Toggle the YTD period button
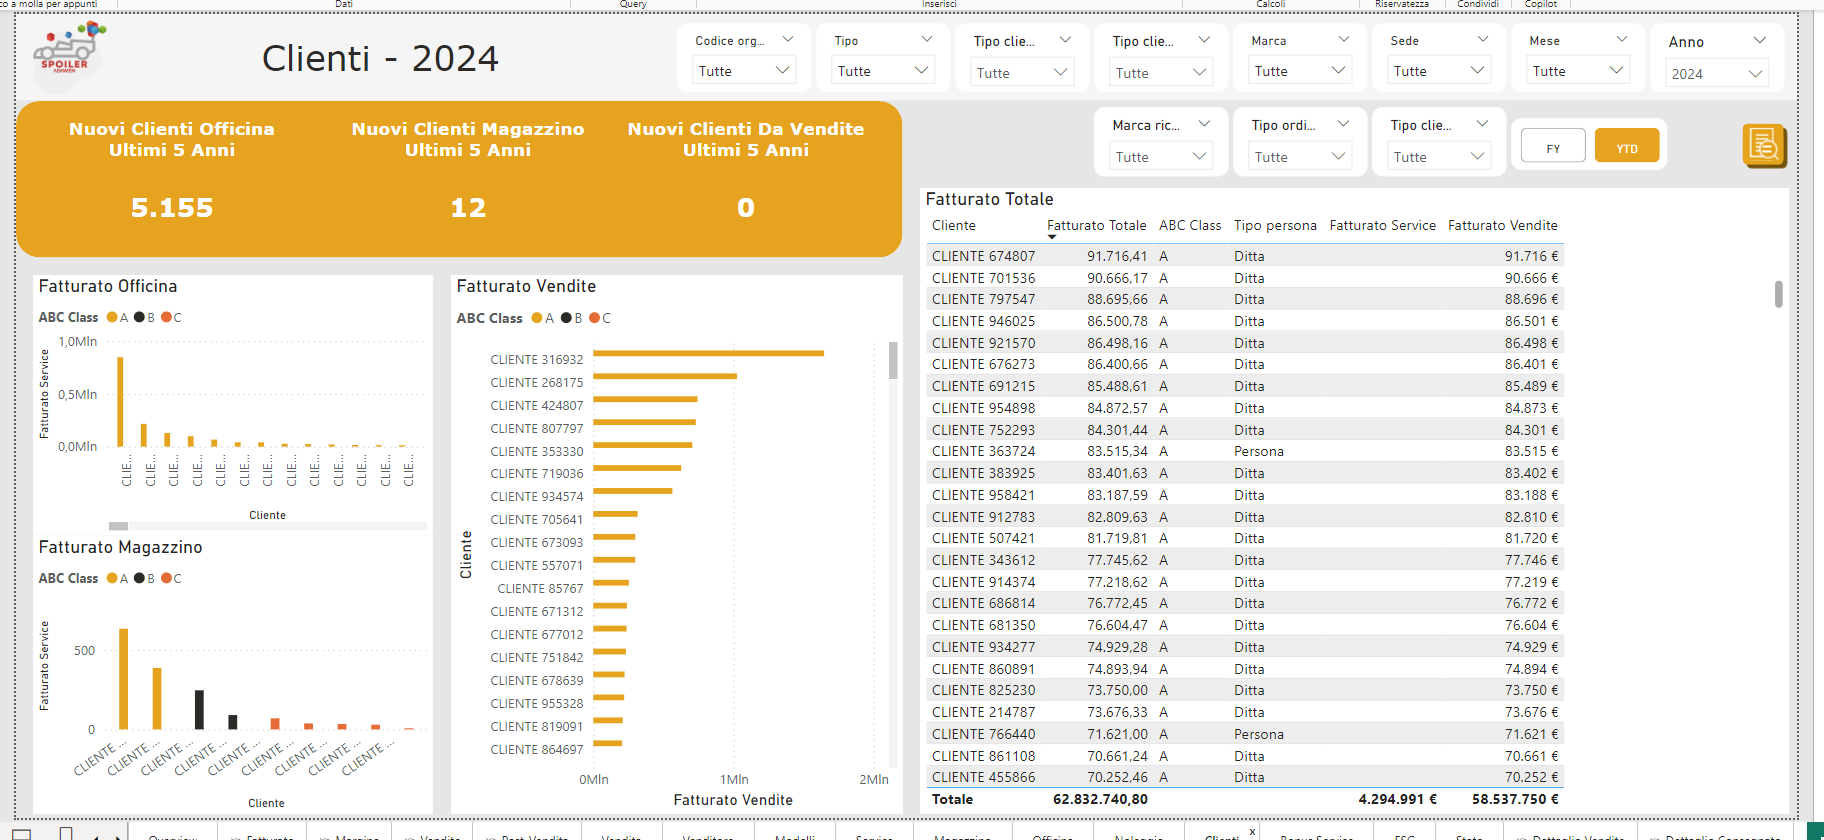The image size is (1824, 840). click(x=1627, y=146)
